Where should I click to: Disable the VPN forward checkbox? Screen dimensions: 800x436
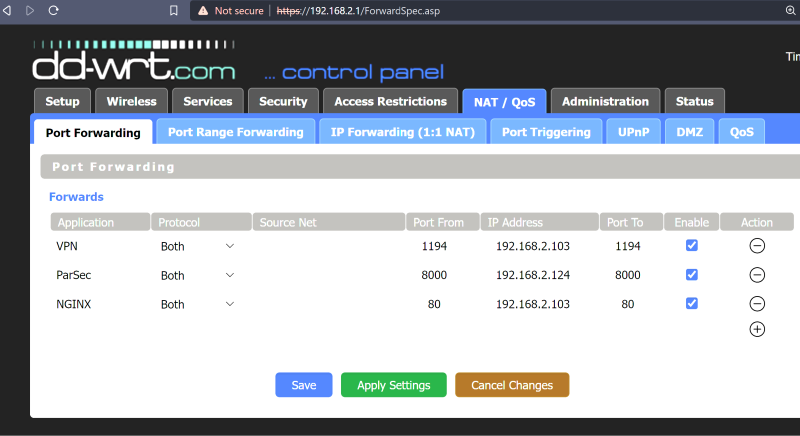point(691,246)
